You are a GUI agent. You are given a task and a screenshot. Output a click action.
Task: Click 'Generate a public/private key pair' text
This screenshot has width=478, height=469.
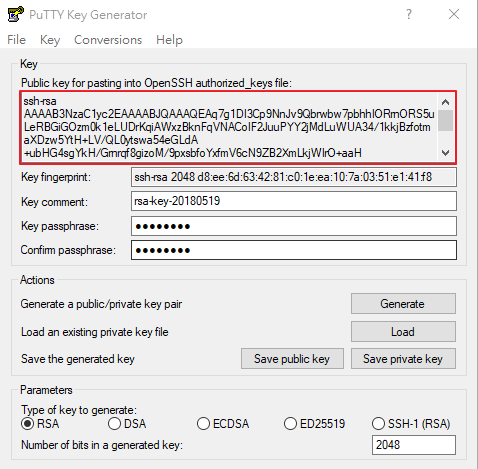pos(101,304)
